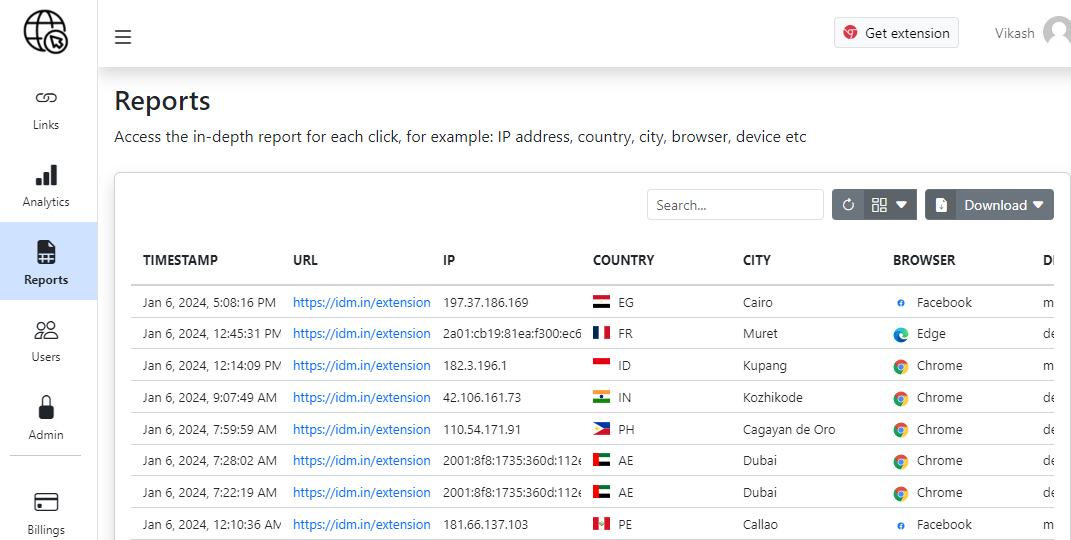Screen dimensions: 1071x540
Task: Select IP 110.54.171.91
Action: click(x=482, y=429)
